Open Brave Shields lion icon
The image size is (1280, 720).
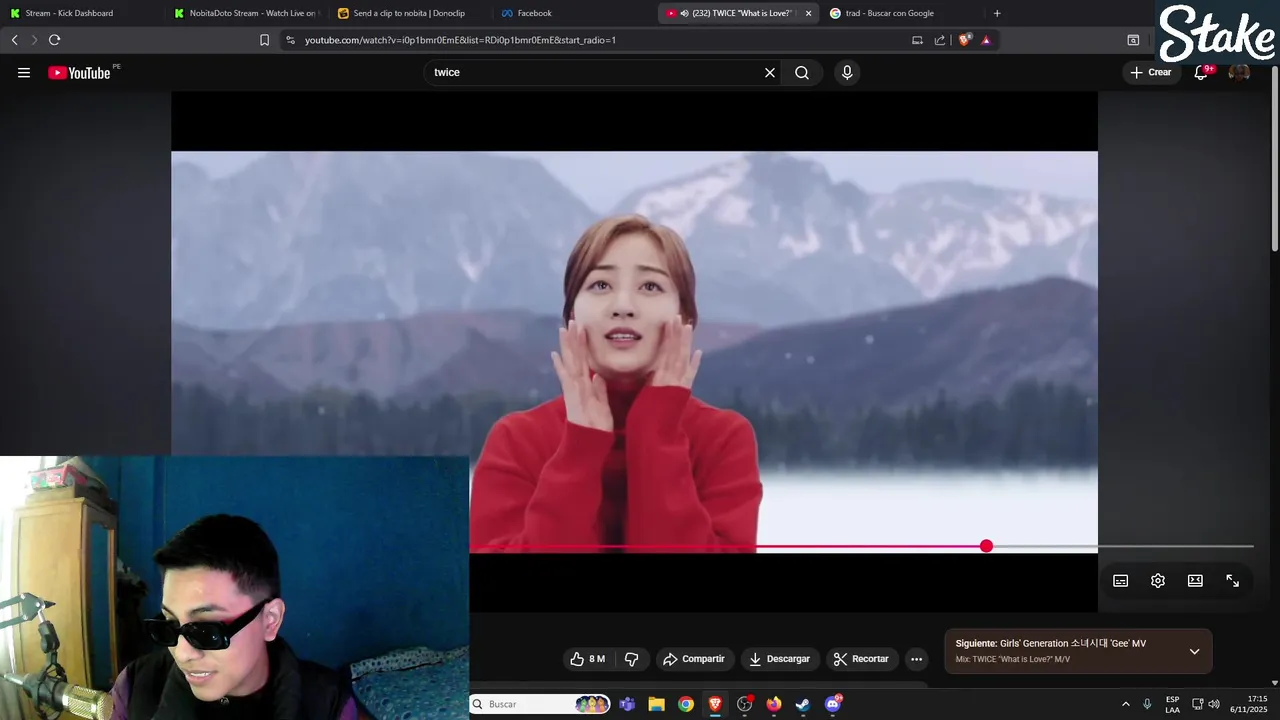click(x=964, y=40)
